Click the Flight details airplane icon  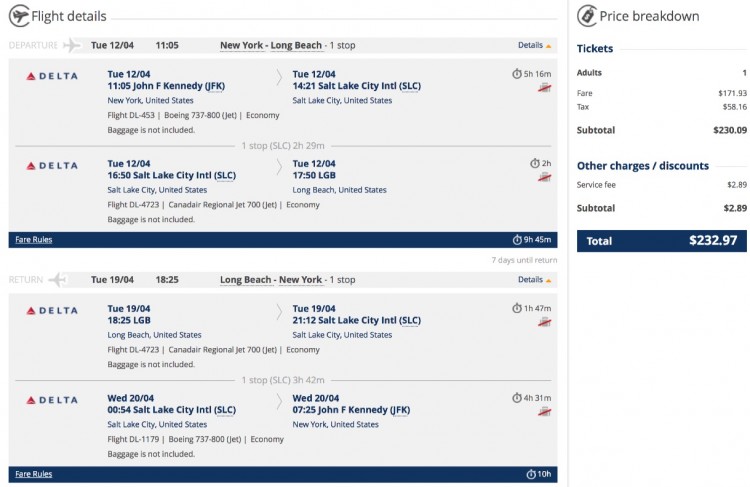point(18,16)
